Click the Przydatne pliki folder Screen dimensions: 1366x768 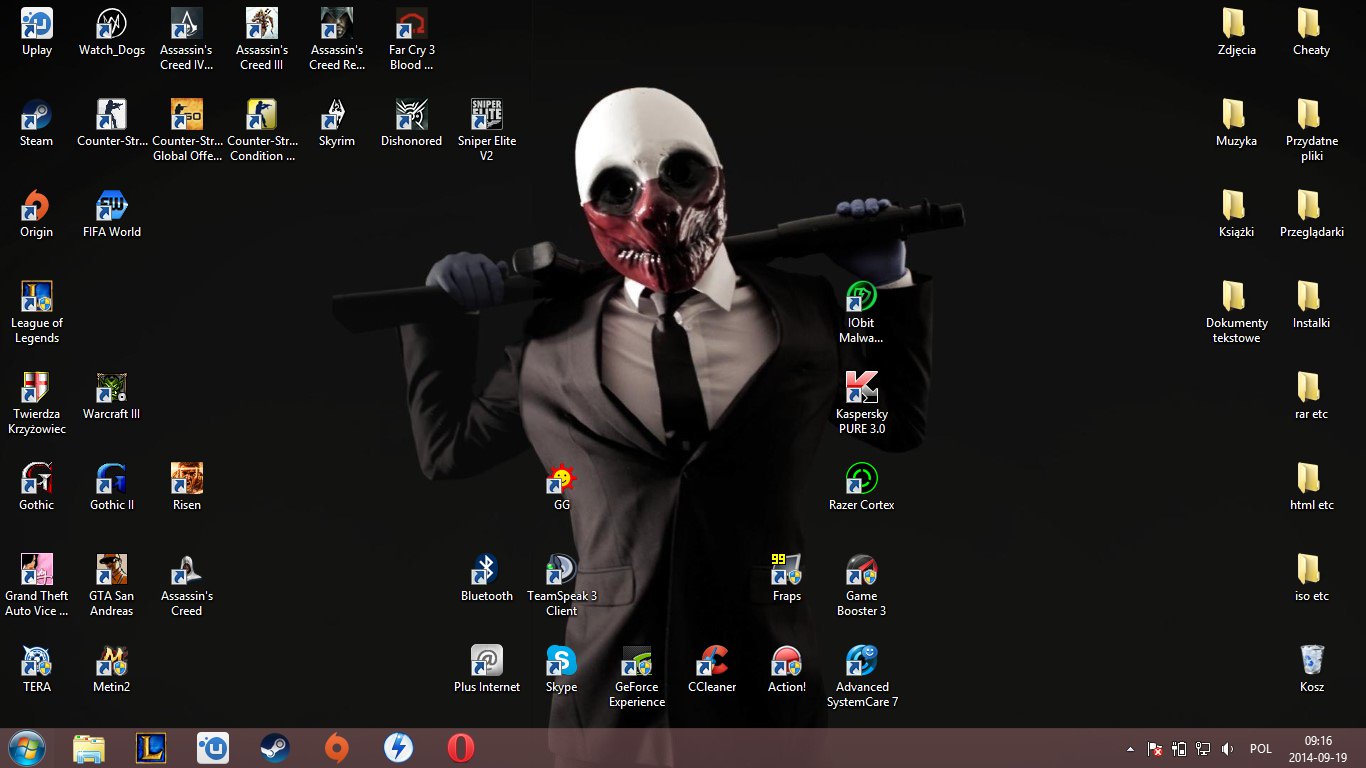tap(1312, 130)
